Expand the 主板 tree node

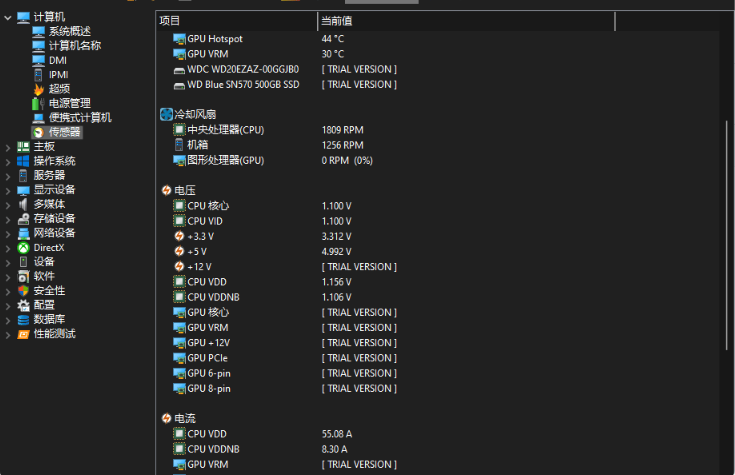[x=8, y=148]
